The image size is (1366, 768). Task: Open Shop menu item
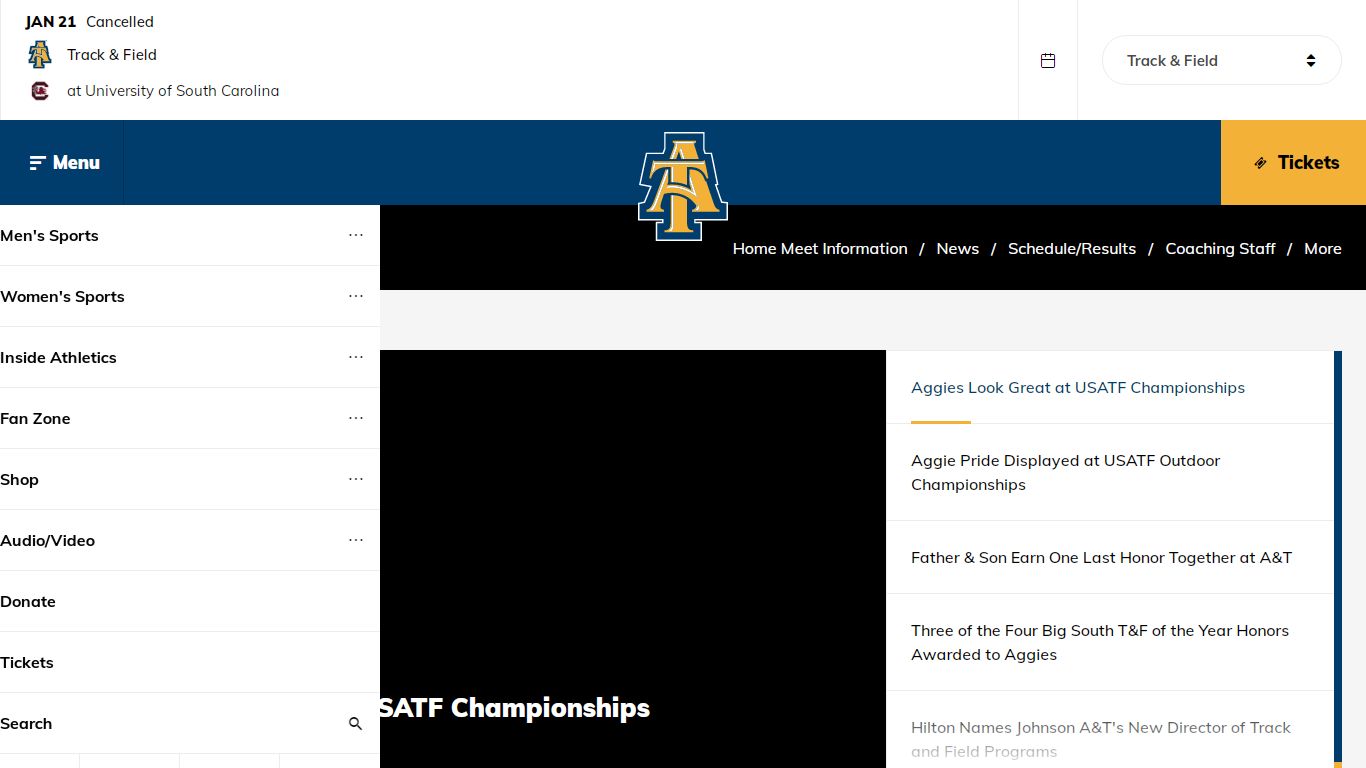tap(19, 480)
